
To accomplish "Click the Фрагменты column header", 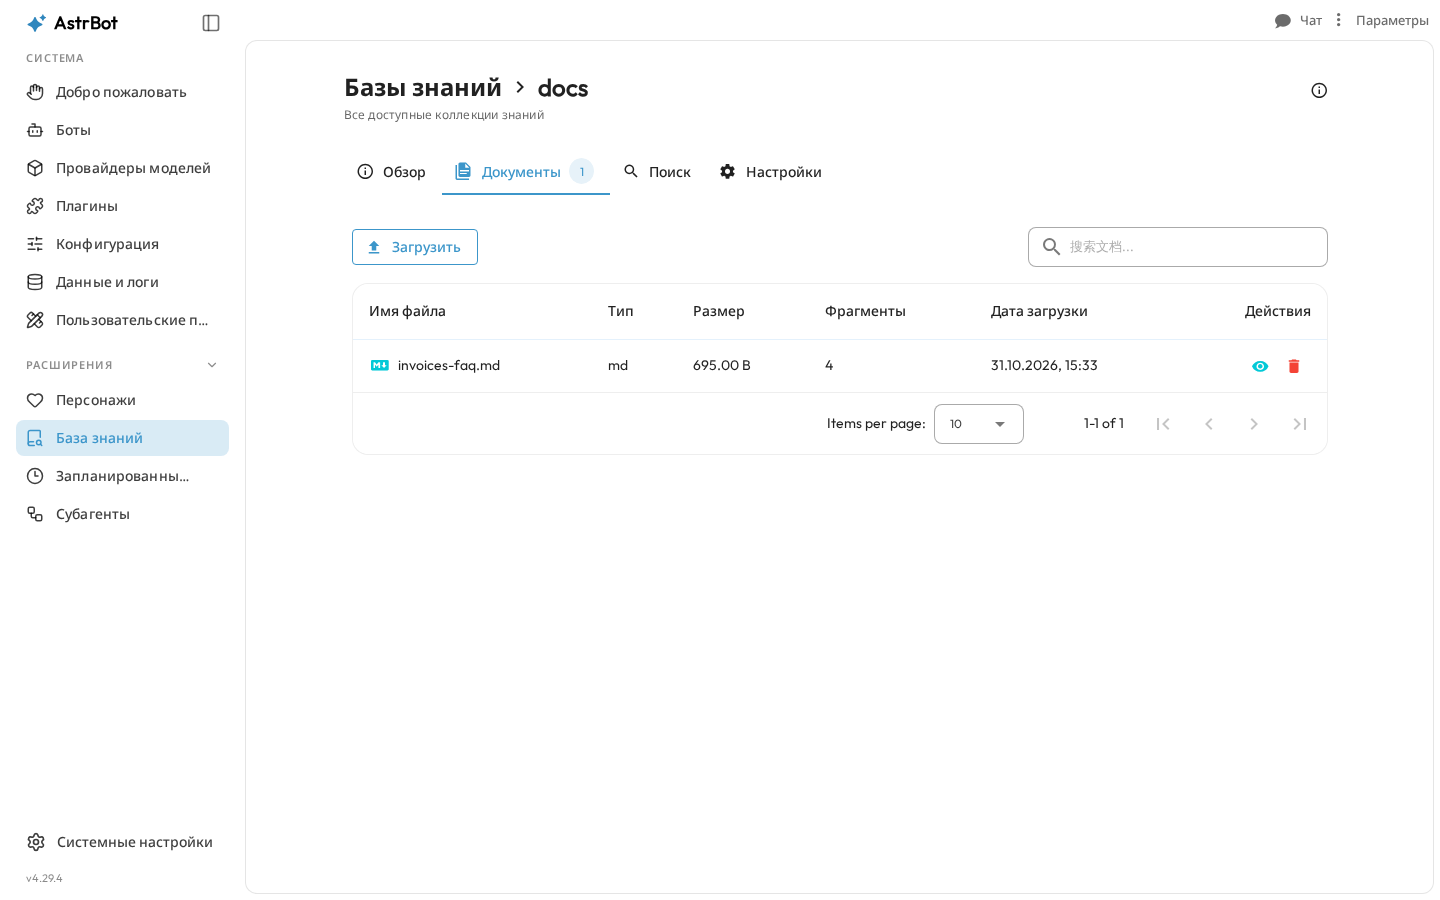I will 865,311.
